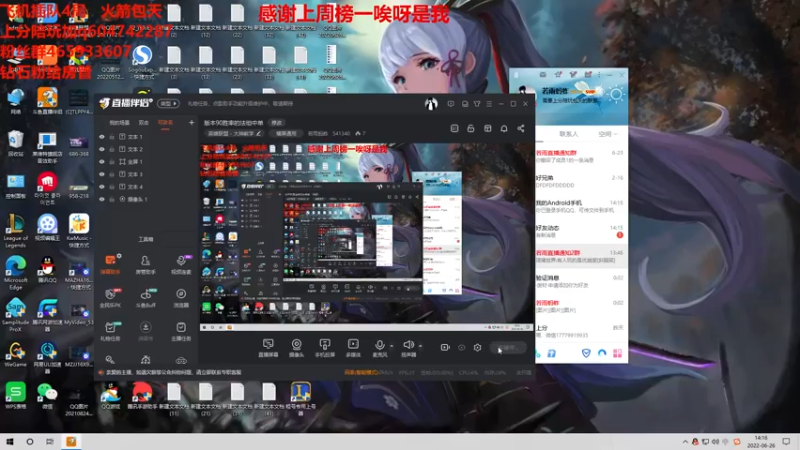Add a 多媒体 media source
Viewport: 800px width, 450px height.
(353, 347)
